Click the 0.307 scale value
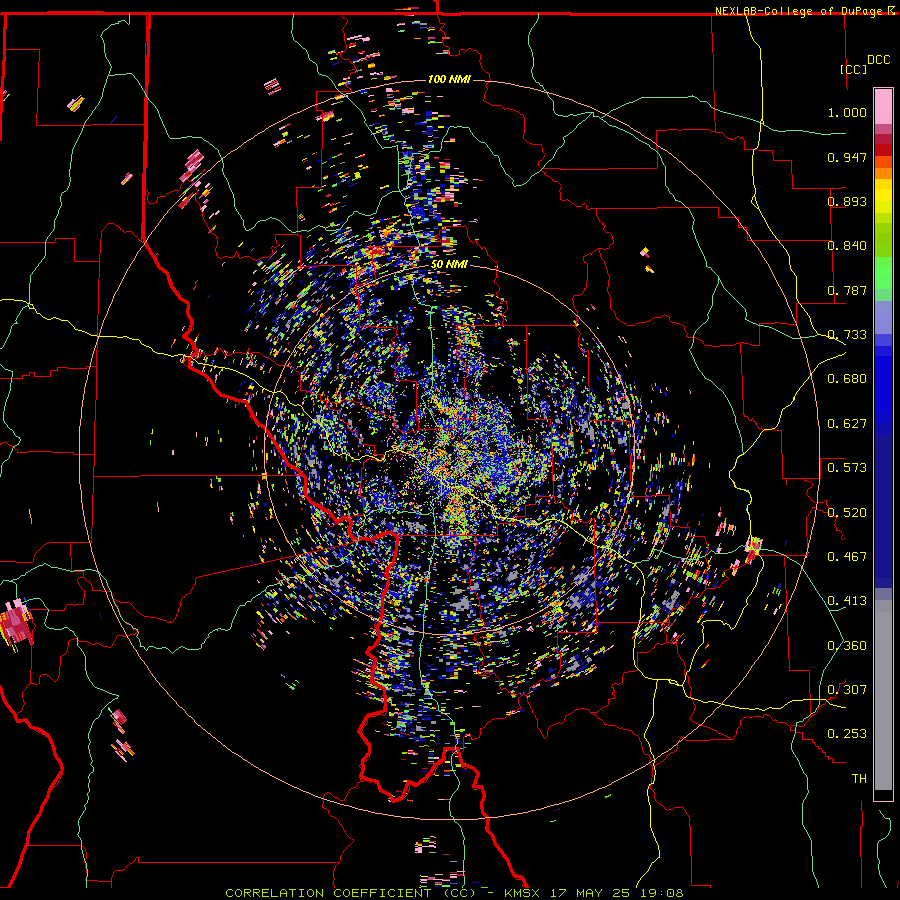Viewport: 900px width, 900px height. pos(847,690)
